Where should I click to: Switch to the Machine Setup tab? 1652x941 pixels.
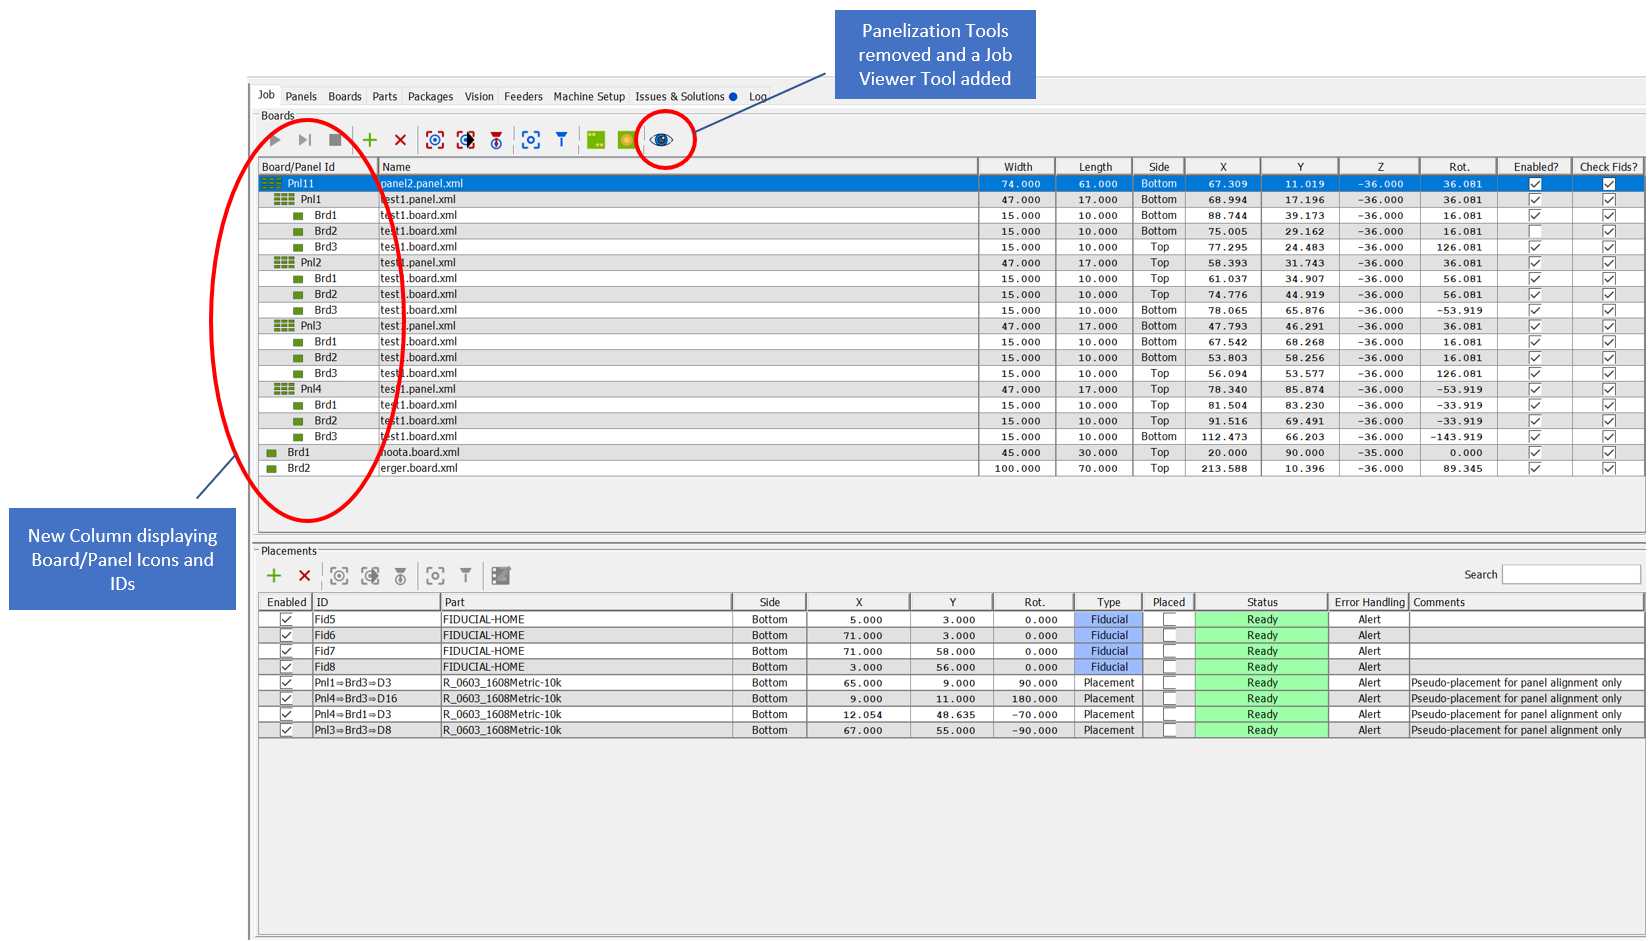(589, 96)
